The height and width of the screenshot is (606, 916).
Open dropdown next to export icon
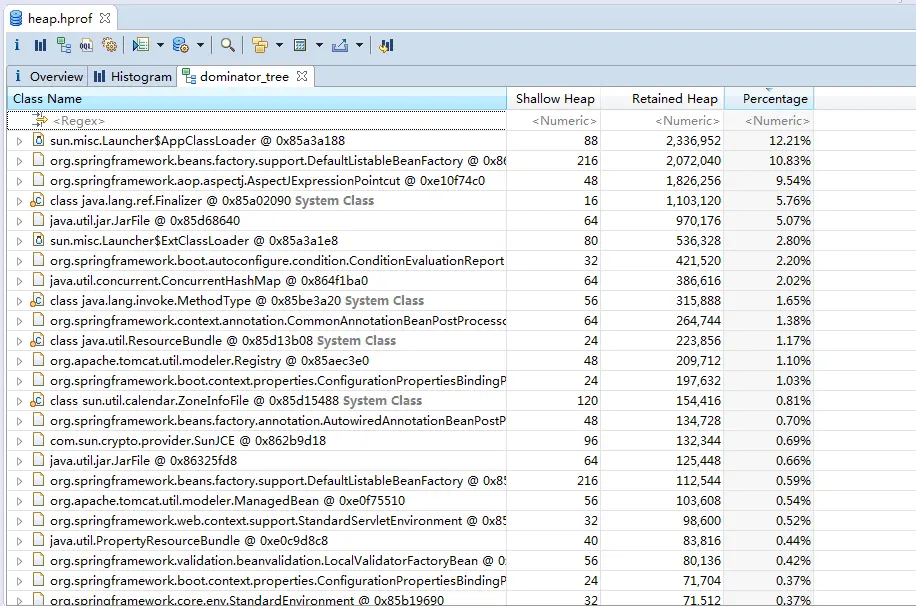click(x=359, y=45)
